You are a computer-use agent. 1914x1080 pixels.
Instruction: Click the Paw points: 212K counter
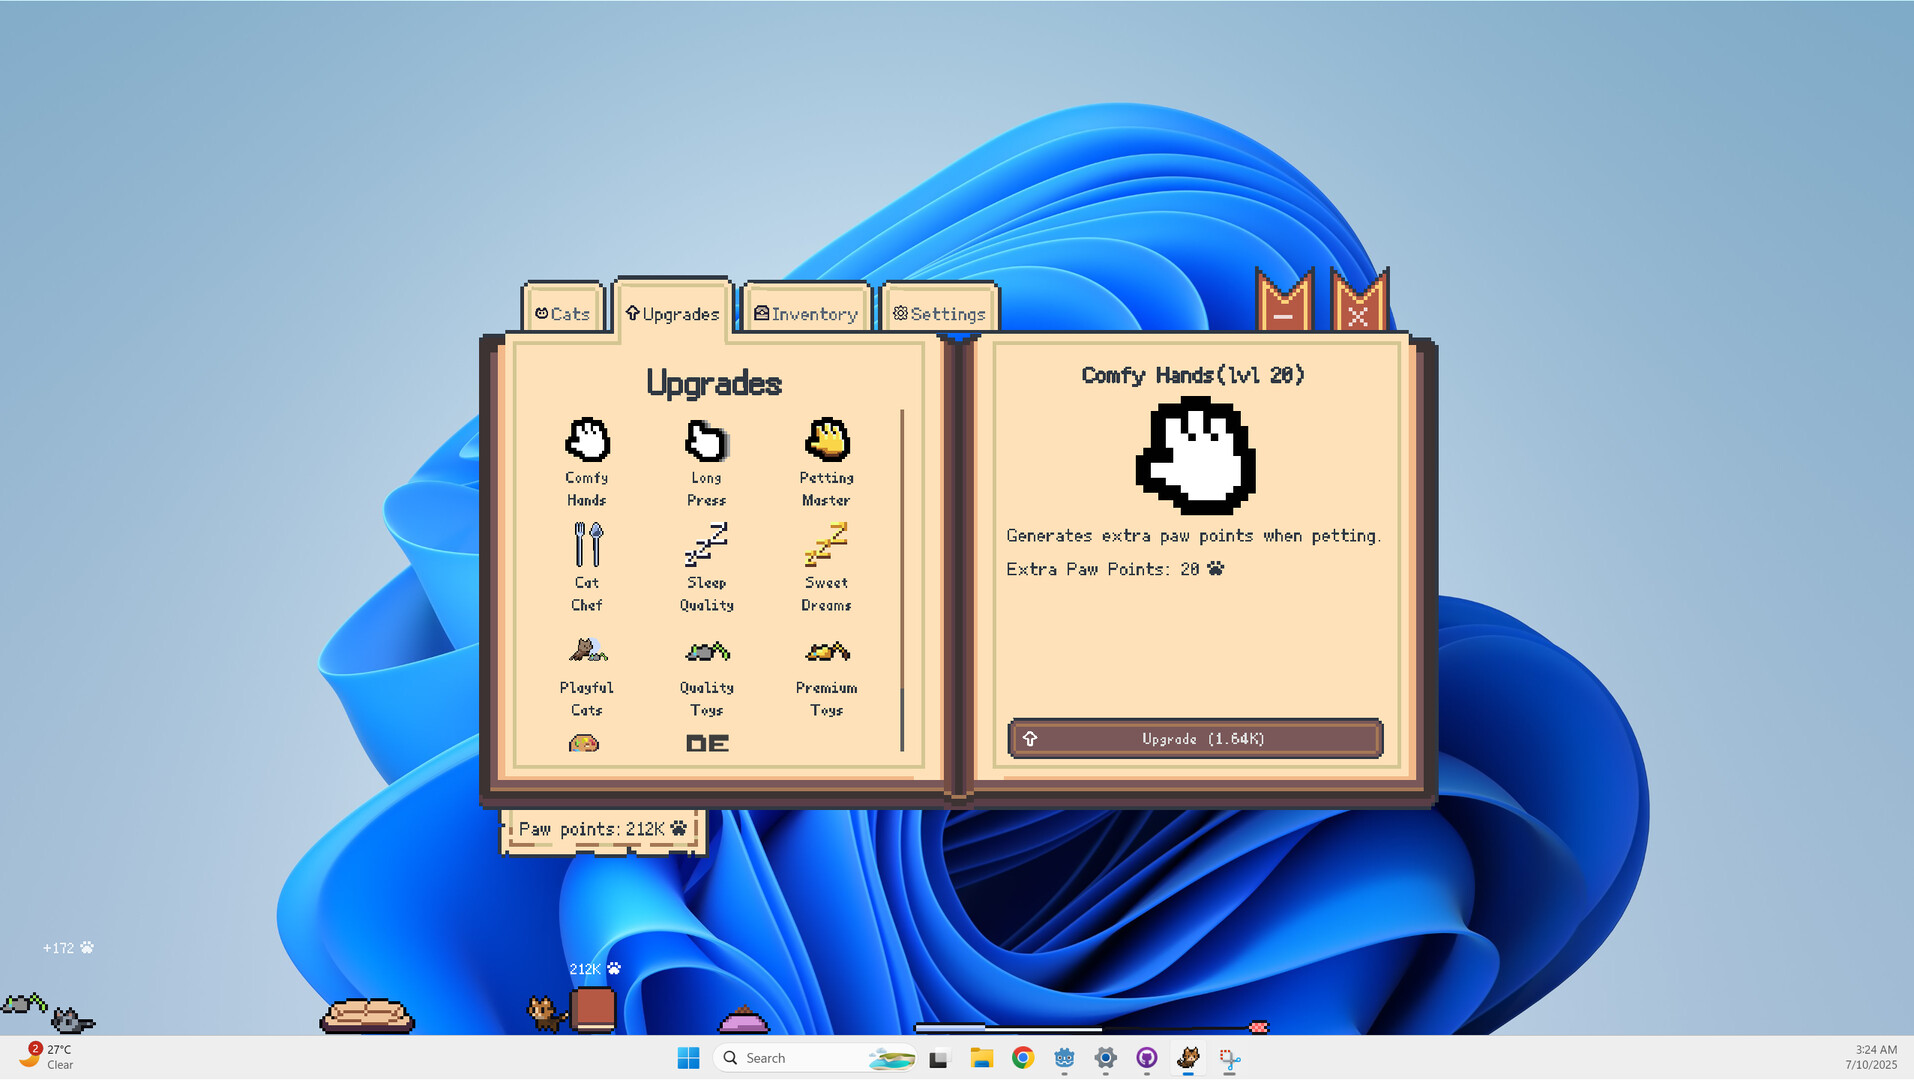602,829
